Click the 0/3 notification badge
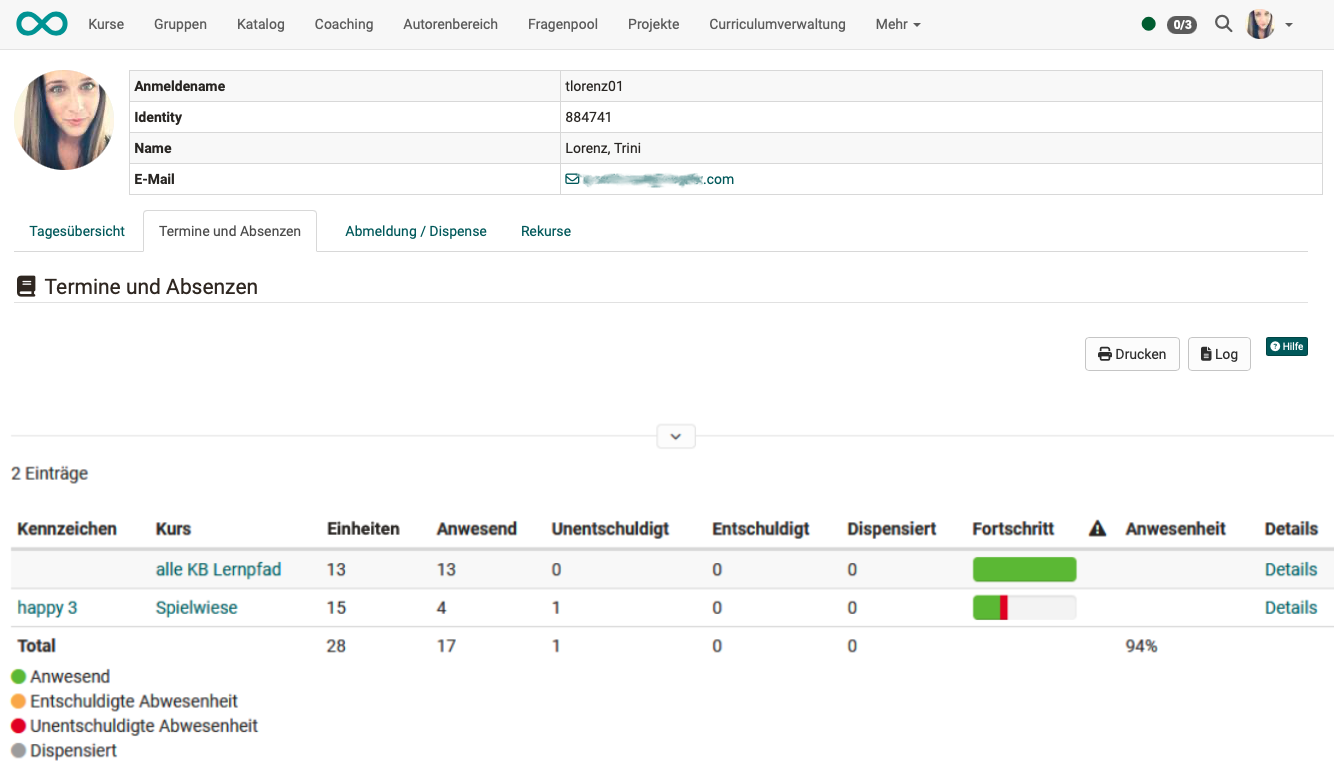 tap(1182, 24)
